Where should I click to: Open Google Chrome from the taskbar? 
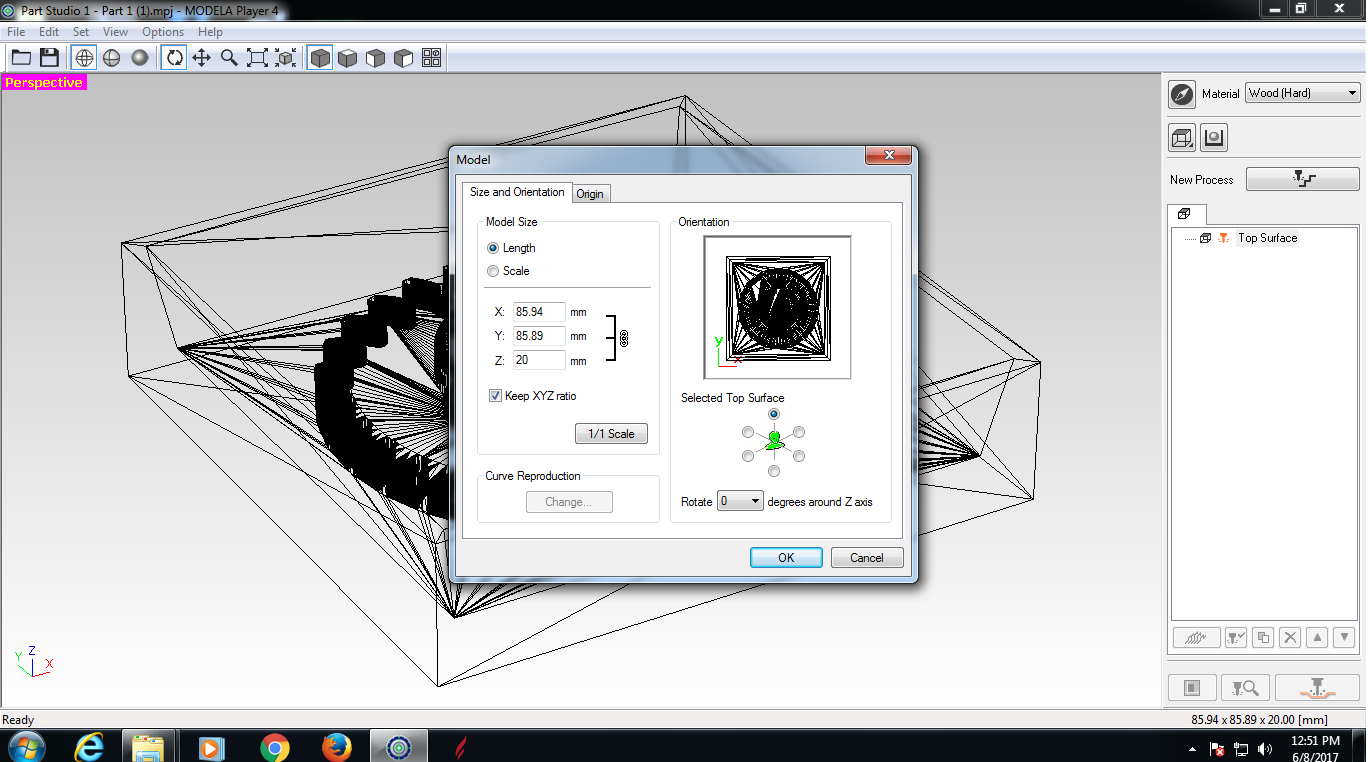[274, 747]
